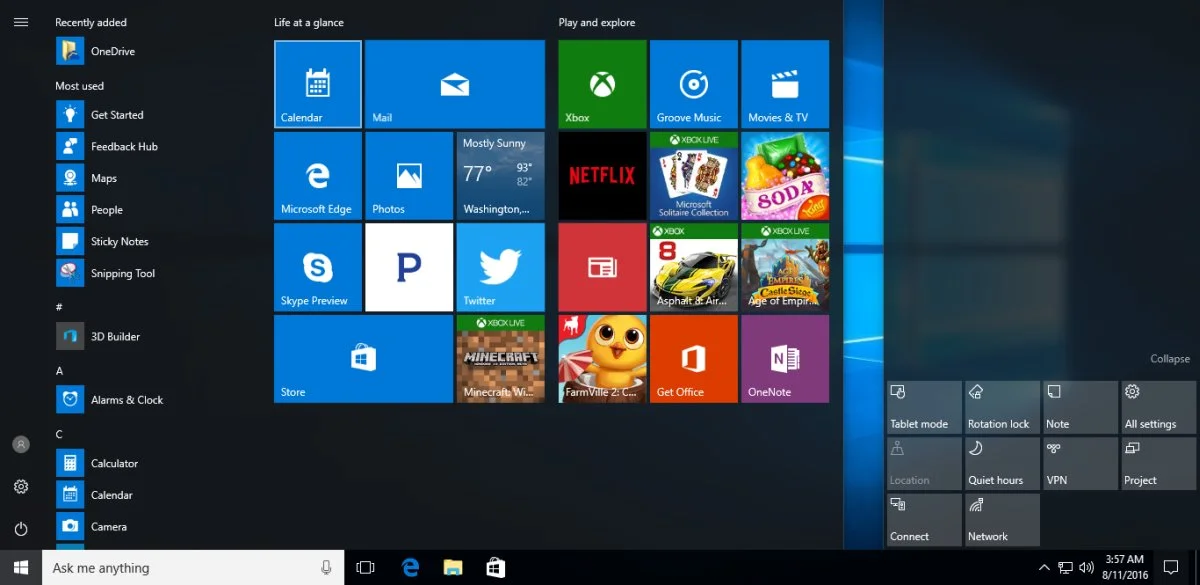Open VPN quick action
This screenshot has height=585, width=1200.
pyautogui.click(x=1080, y=463)
